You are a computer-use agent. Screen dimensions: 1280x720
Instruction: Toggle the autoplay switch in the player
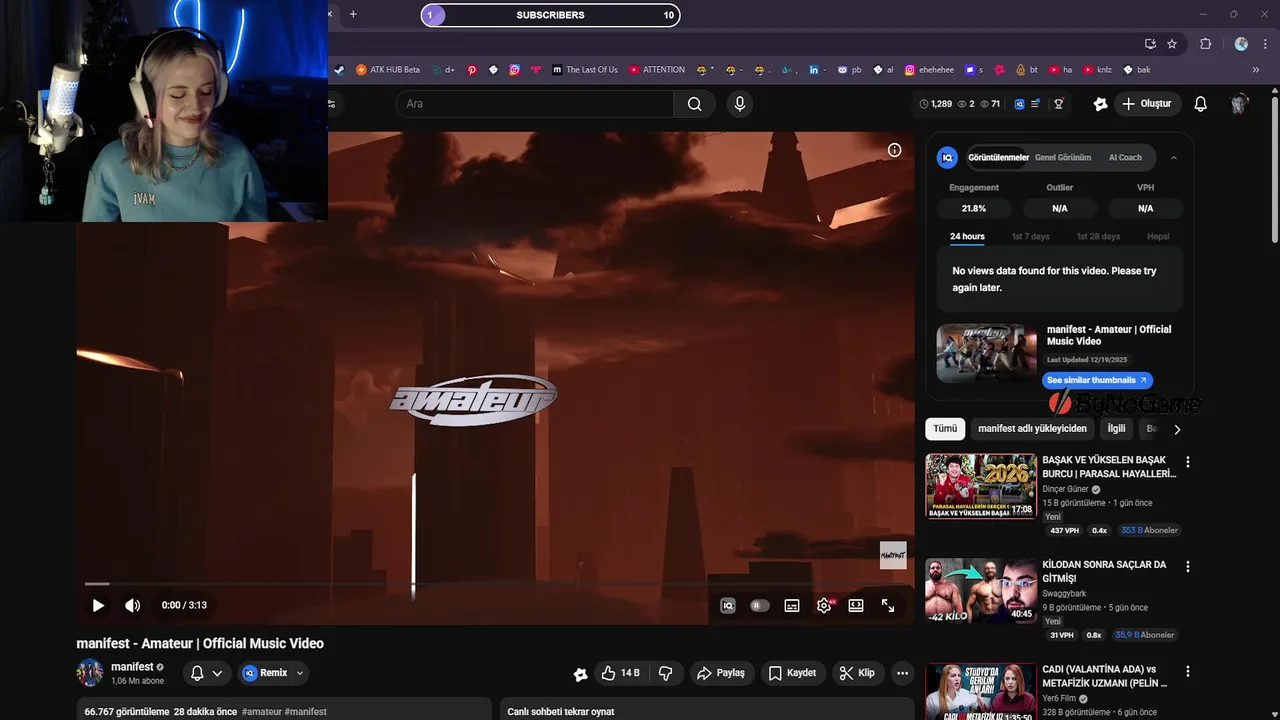point(760,605)
